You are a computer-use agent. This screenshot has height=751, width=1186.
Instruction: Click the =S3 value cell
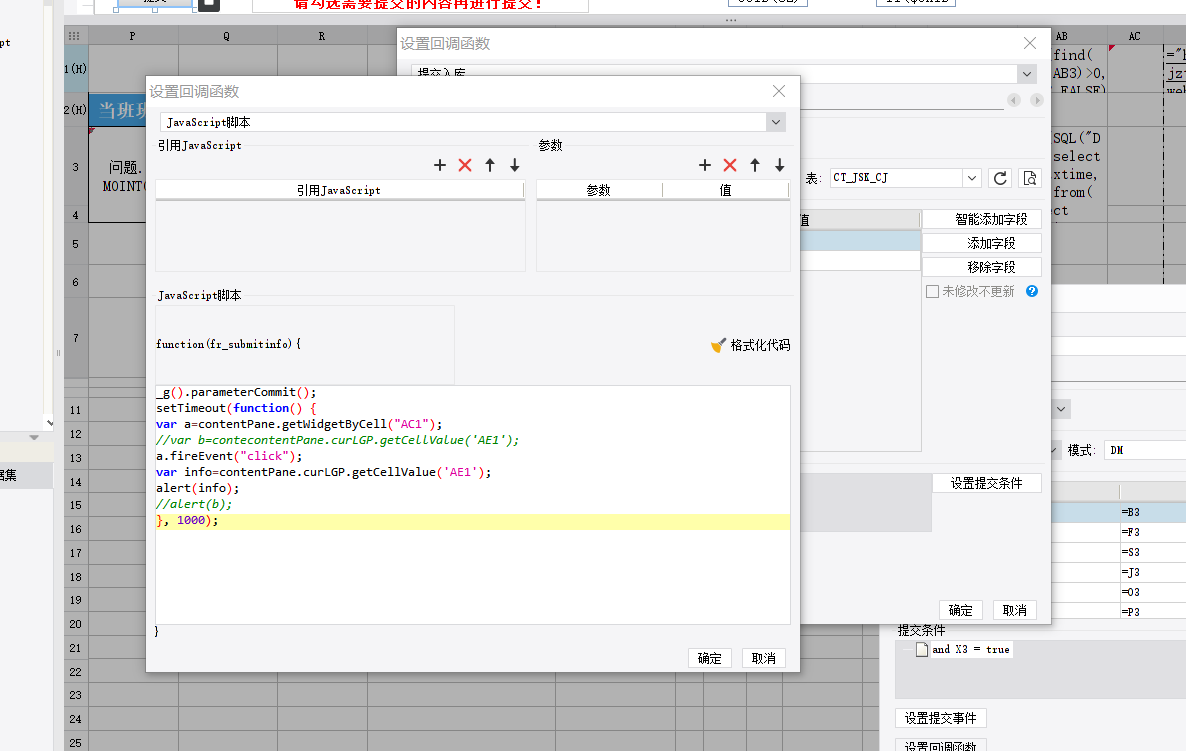pos(1152,552)
